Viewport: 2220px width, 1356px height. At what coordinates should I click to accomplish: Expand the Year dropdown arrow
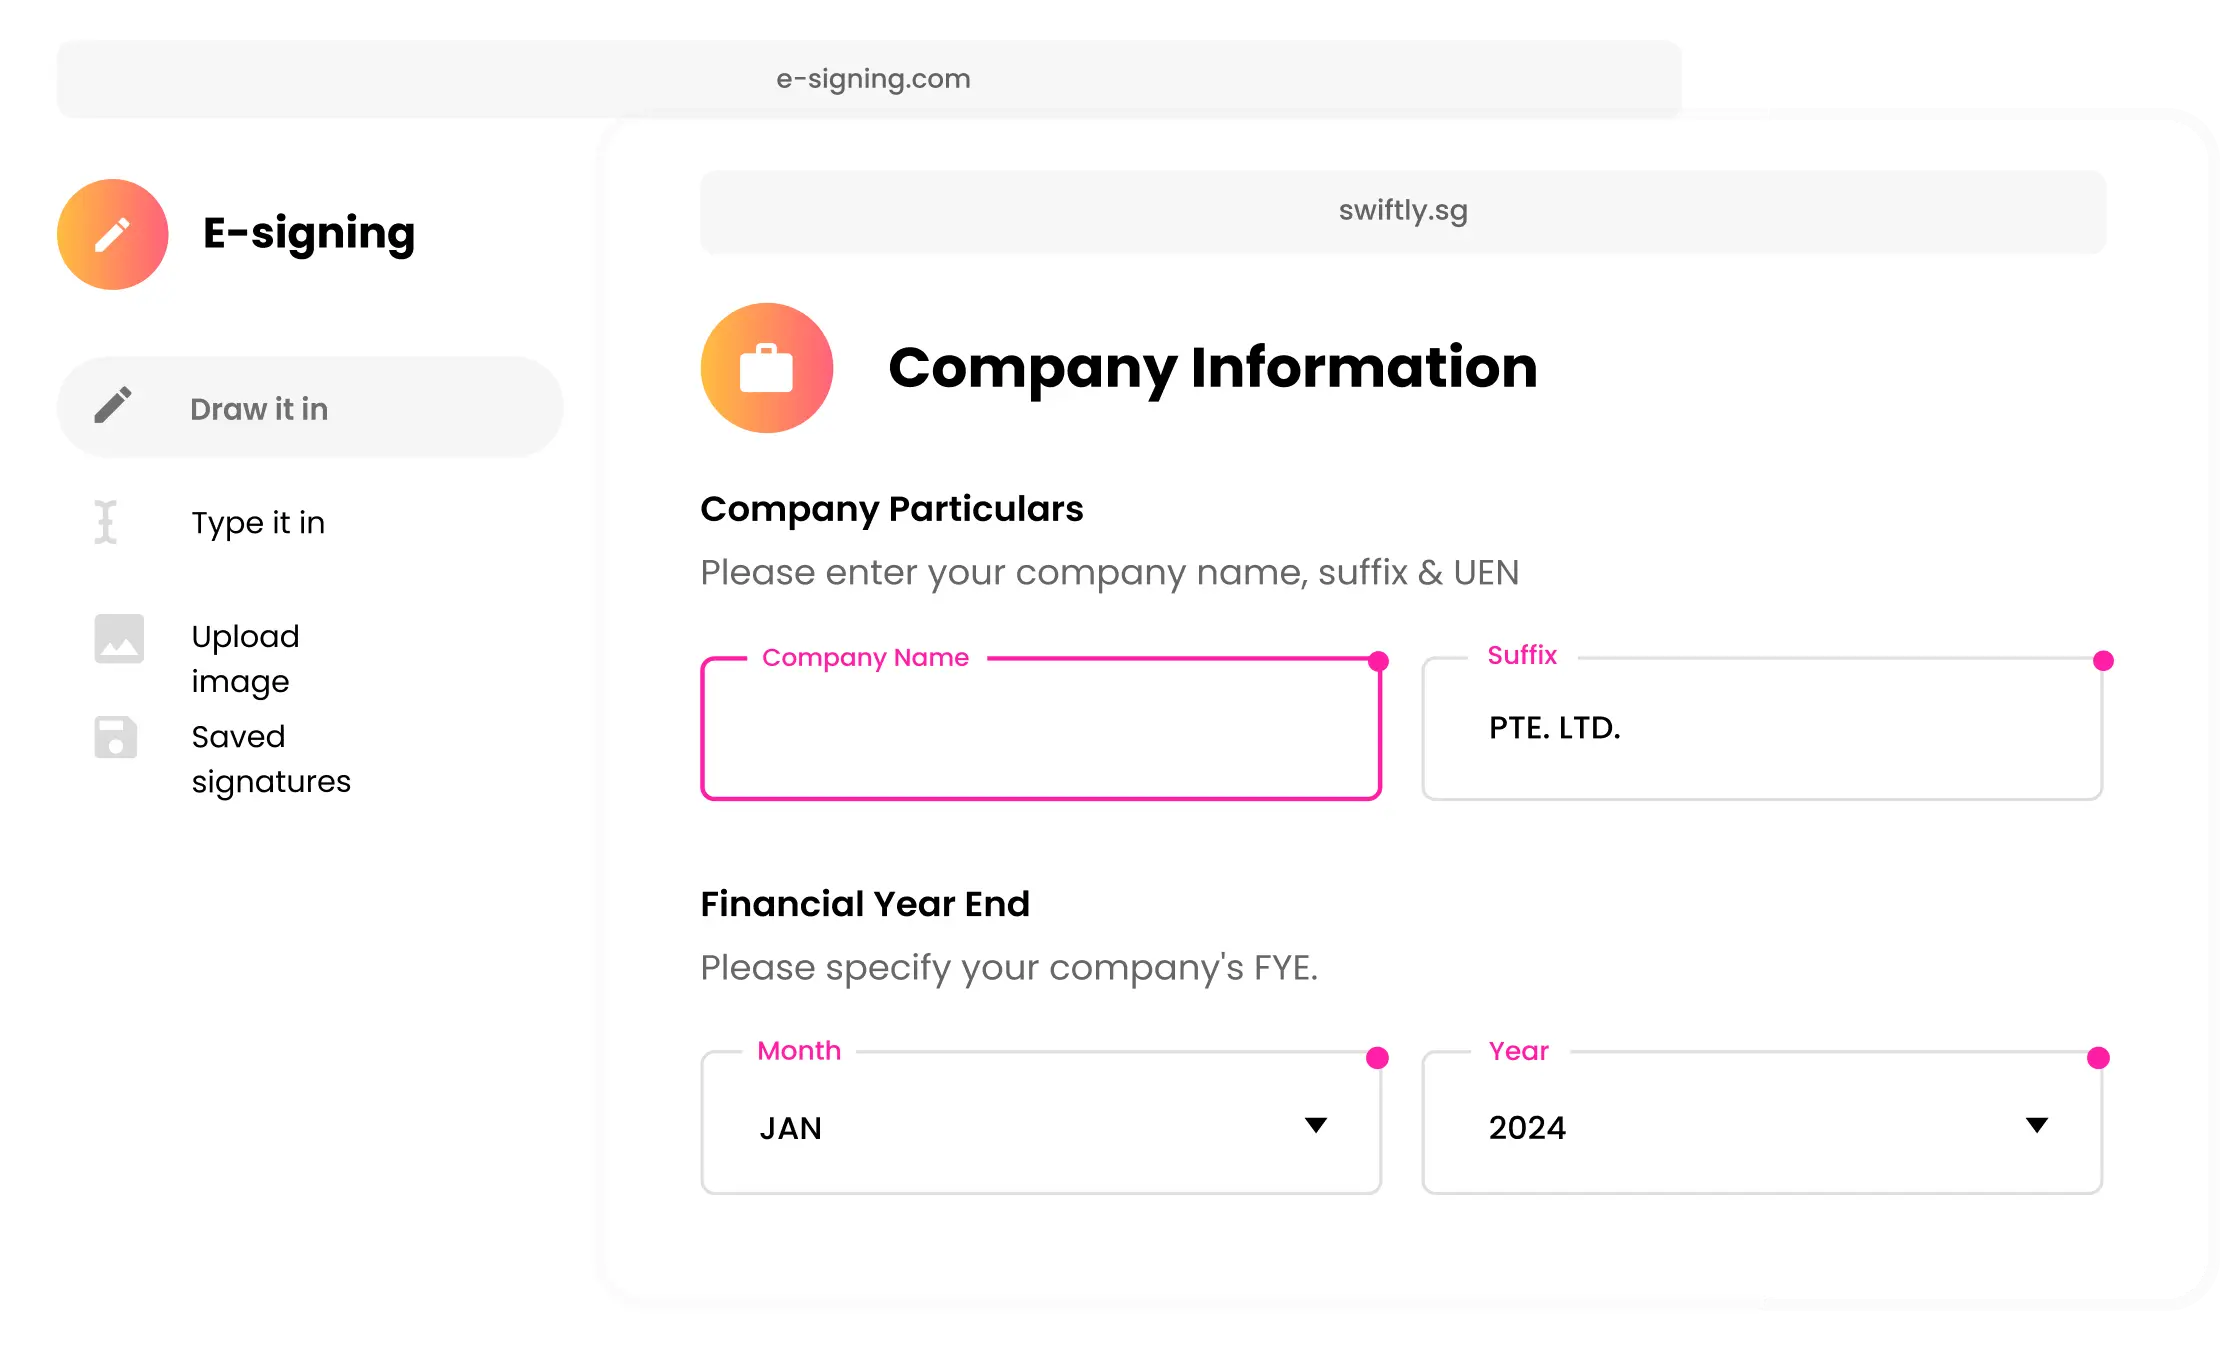(2037, 1126)
